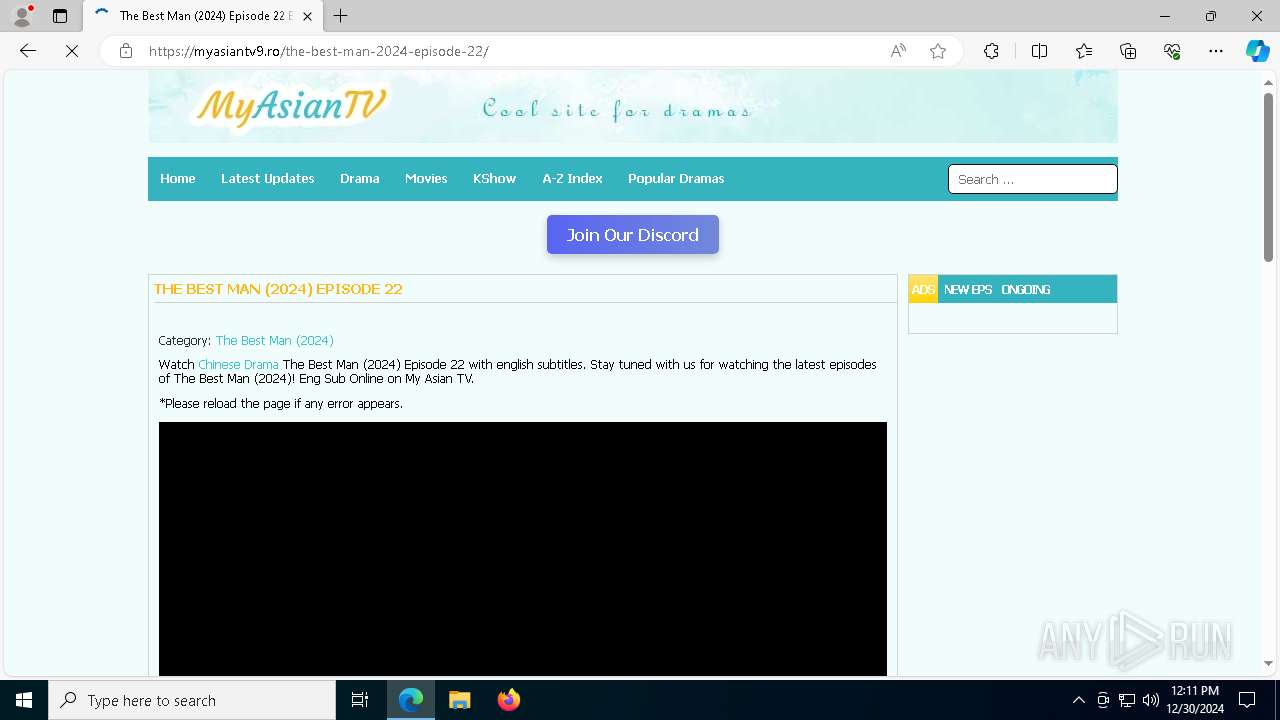The width and height of the screenshot is (1280, 720).
Task: Open the notification center
Action: 1248,700
